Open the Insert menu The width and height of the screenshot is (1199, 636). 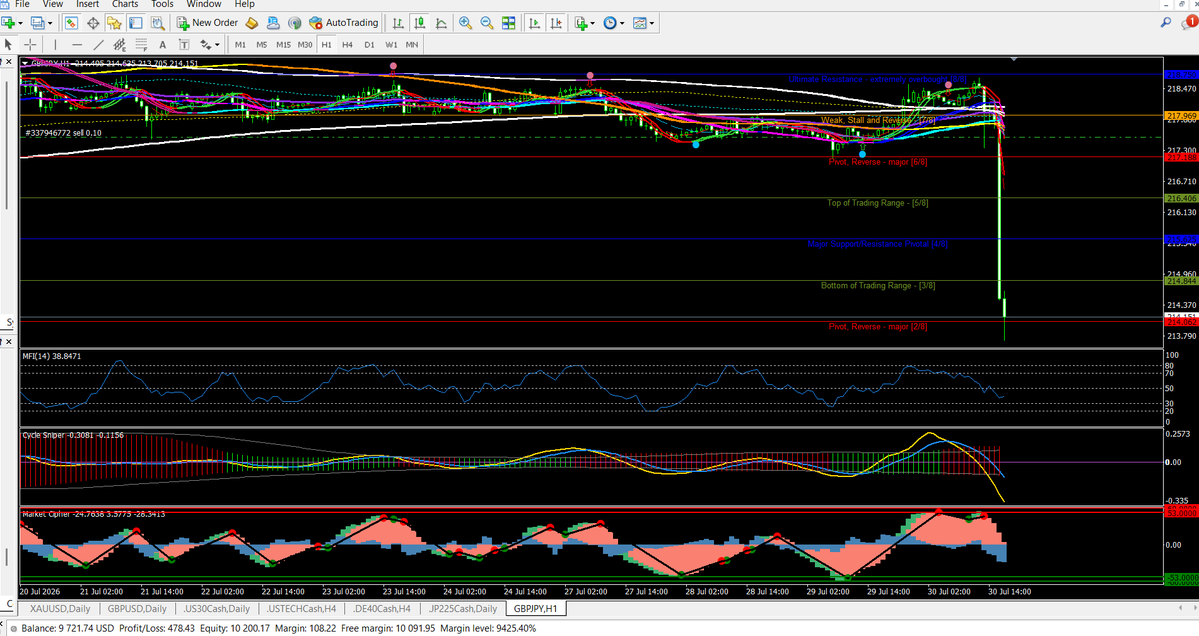coord(87,5)
